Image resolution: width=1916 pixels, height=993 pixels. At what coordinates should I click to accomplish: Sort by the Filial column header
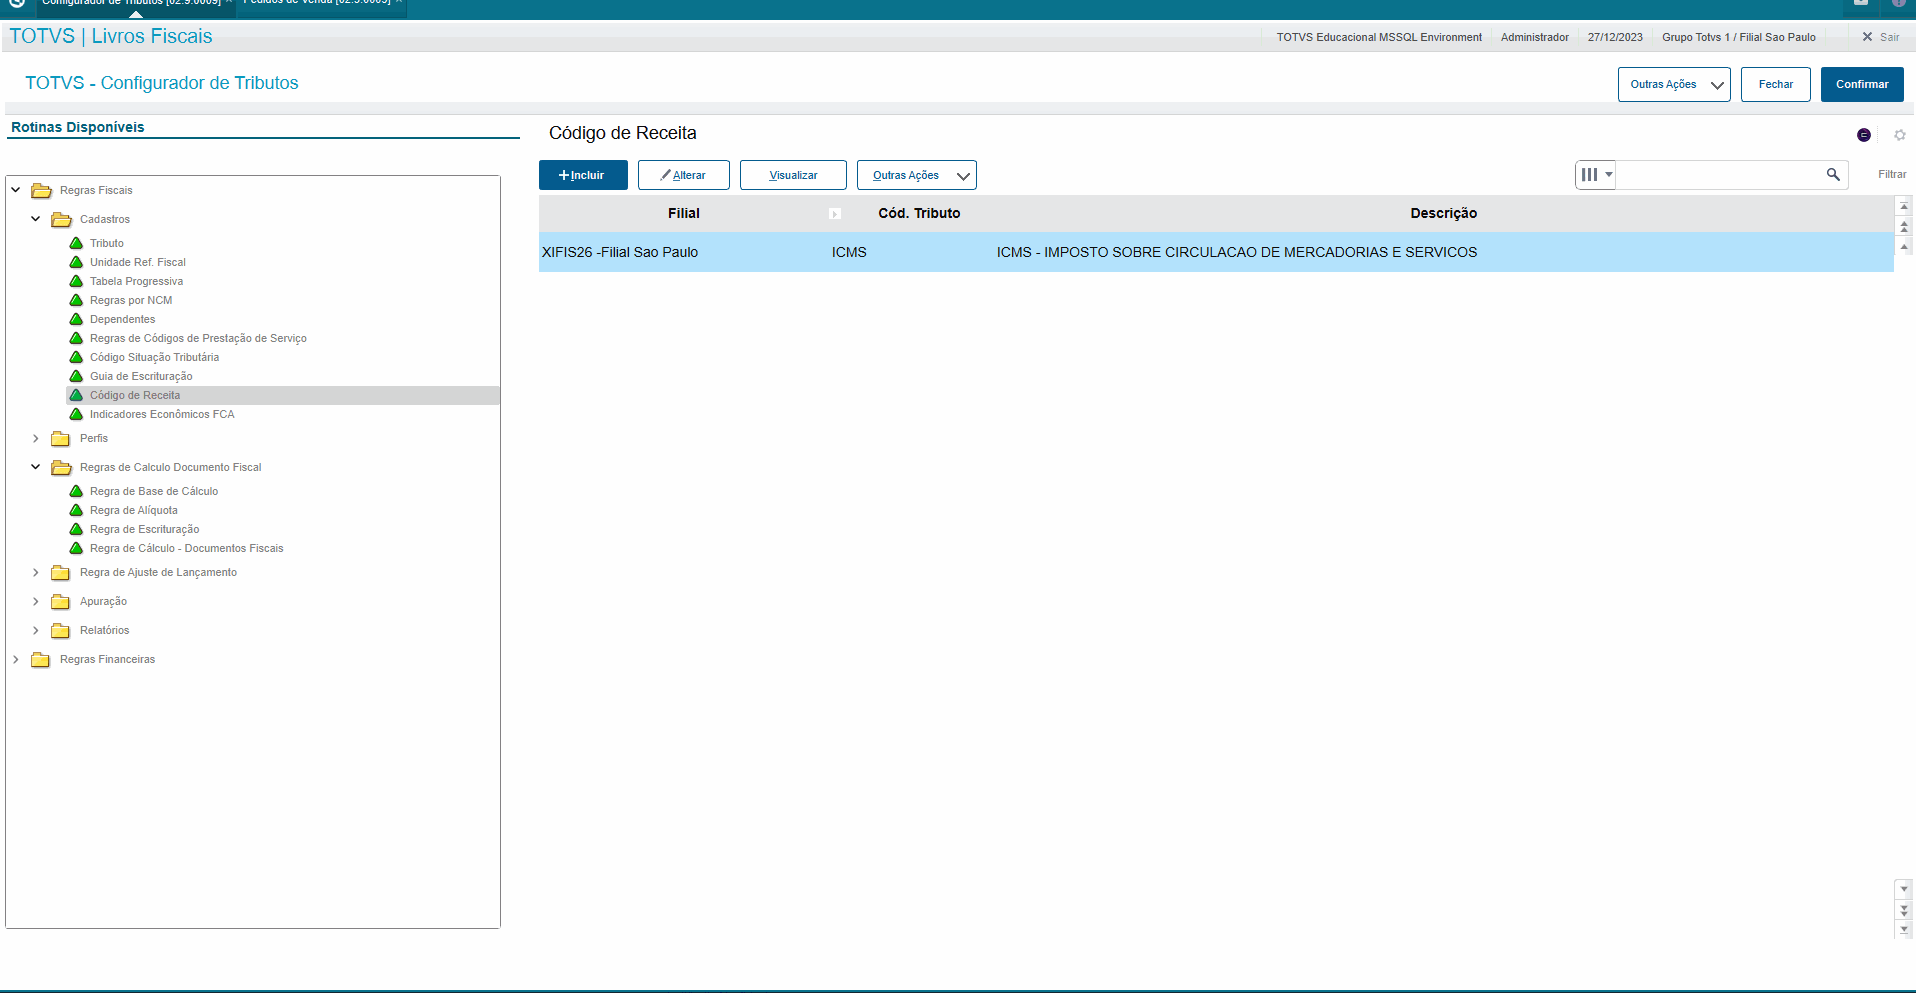[x=684, y=213]
